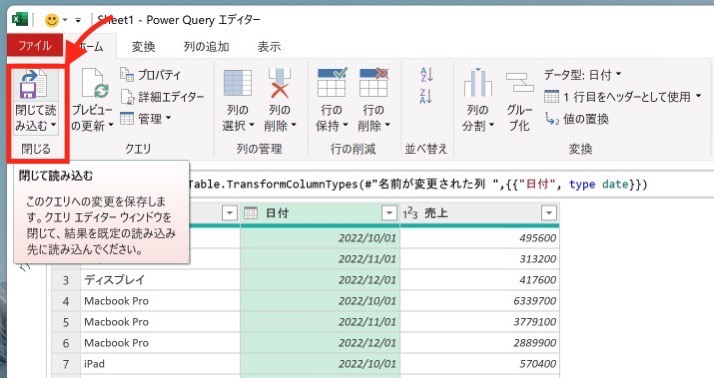Select the Macbook Pro cell in row 5

(160, 322)
